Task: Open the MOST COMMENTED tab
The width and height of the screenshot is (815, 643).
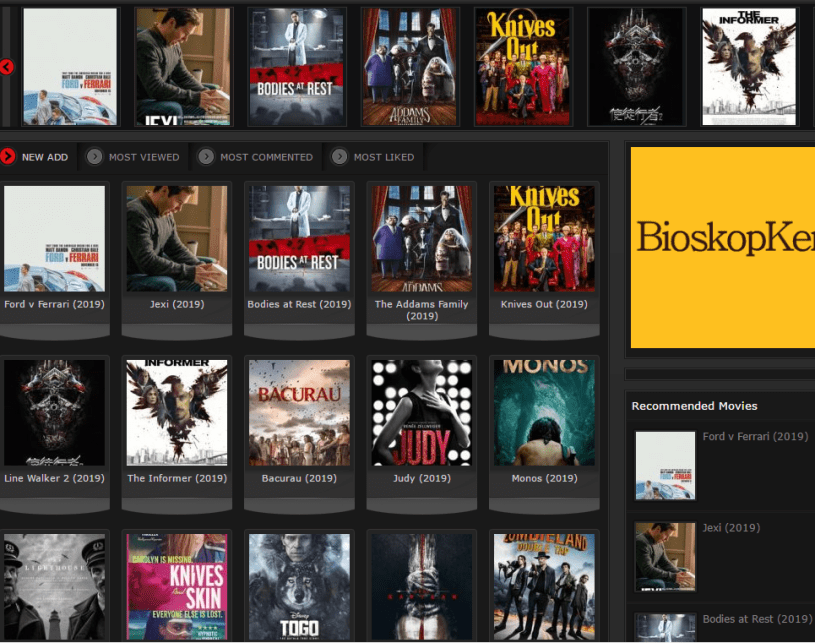Action: click(x=258, y=157)
